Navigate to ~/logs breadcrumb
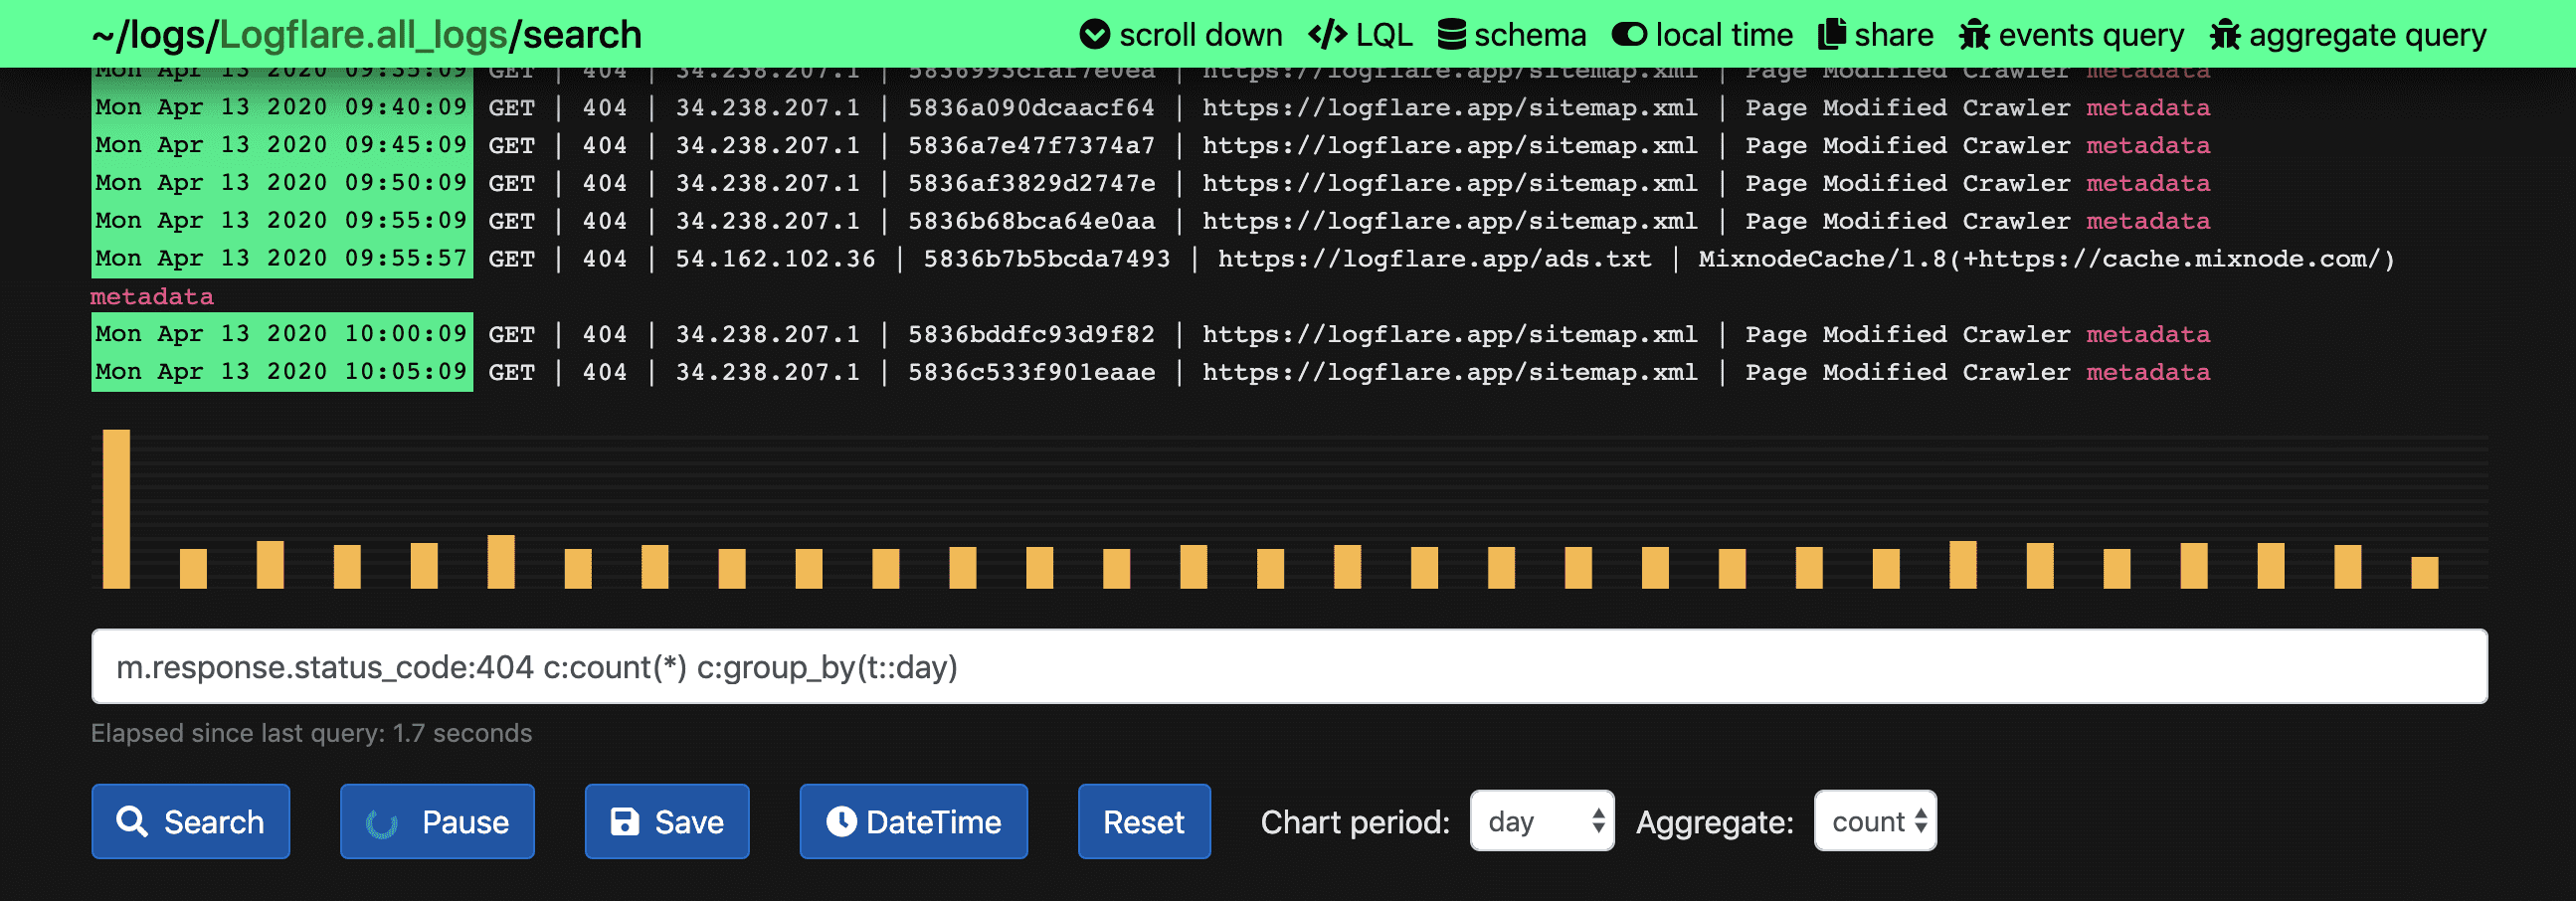 pos(150,35)
